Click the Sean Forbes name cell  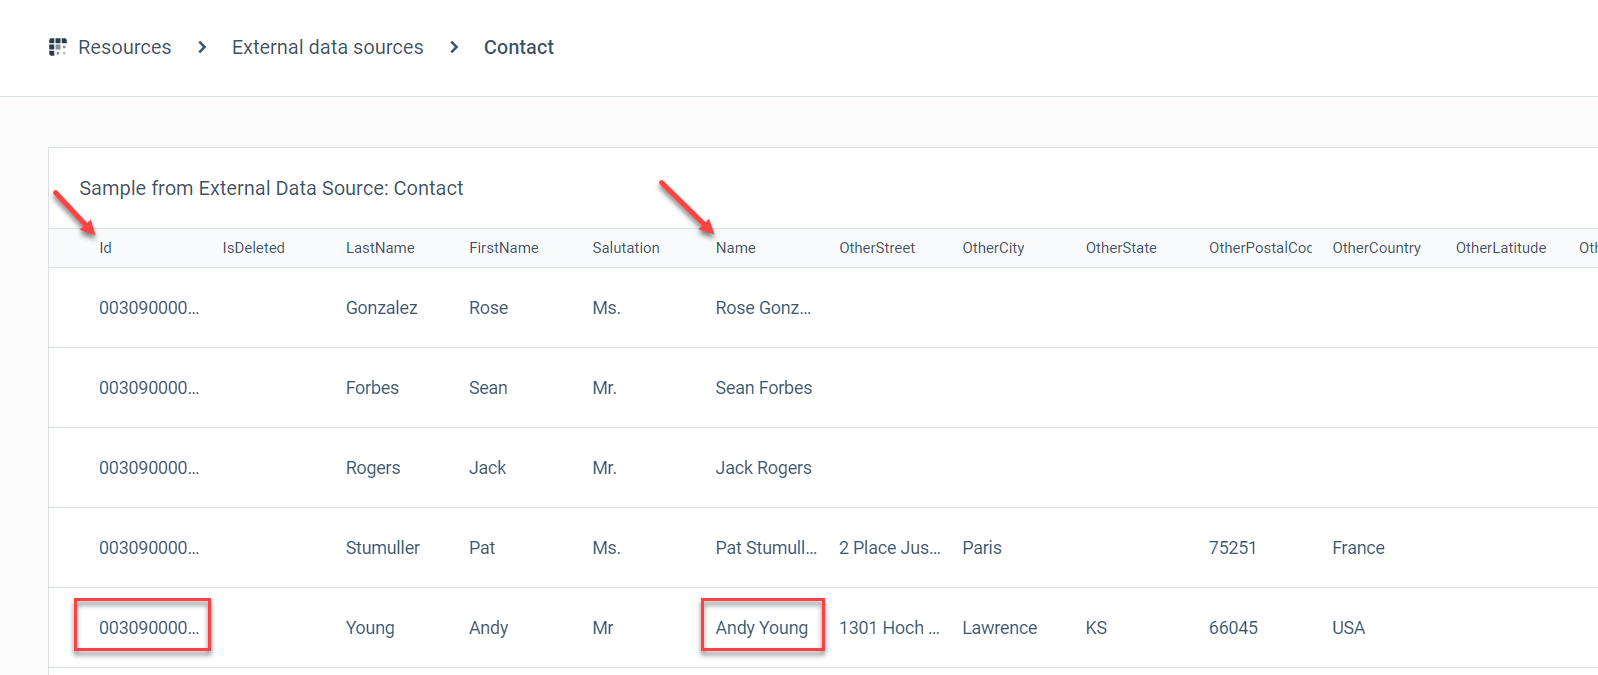(x=764, y=388)
